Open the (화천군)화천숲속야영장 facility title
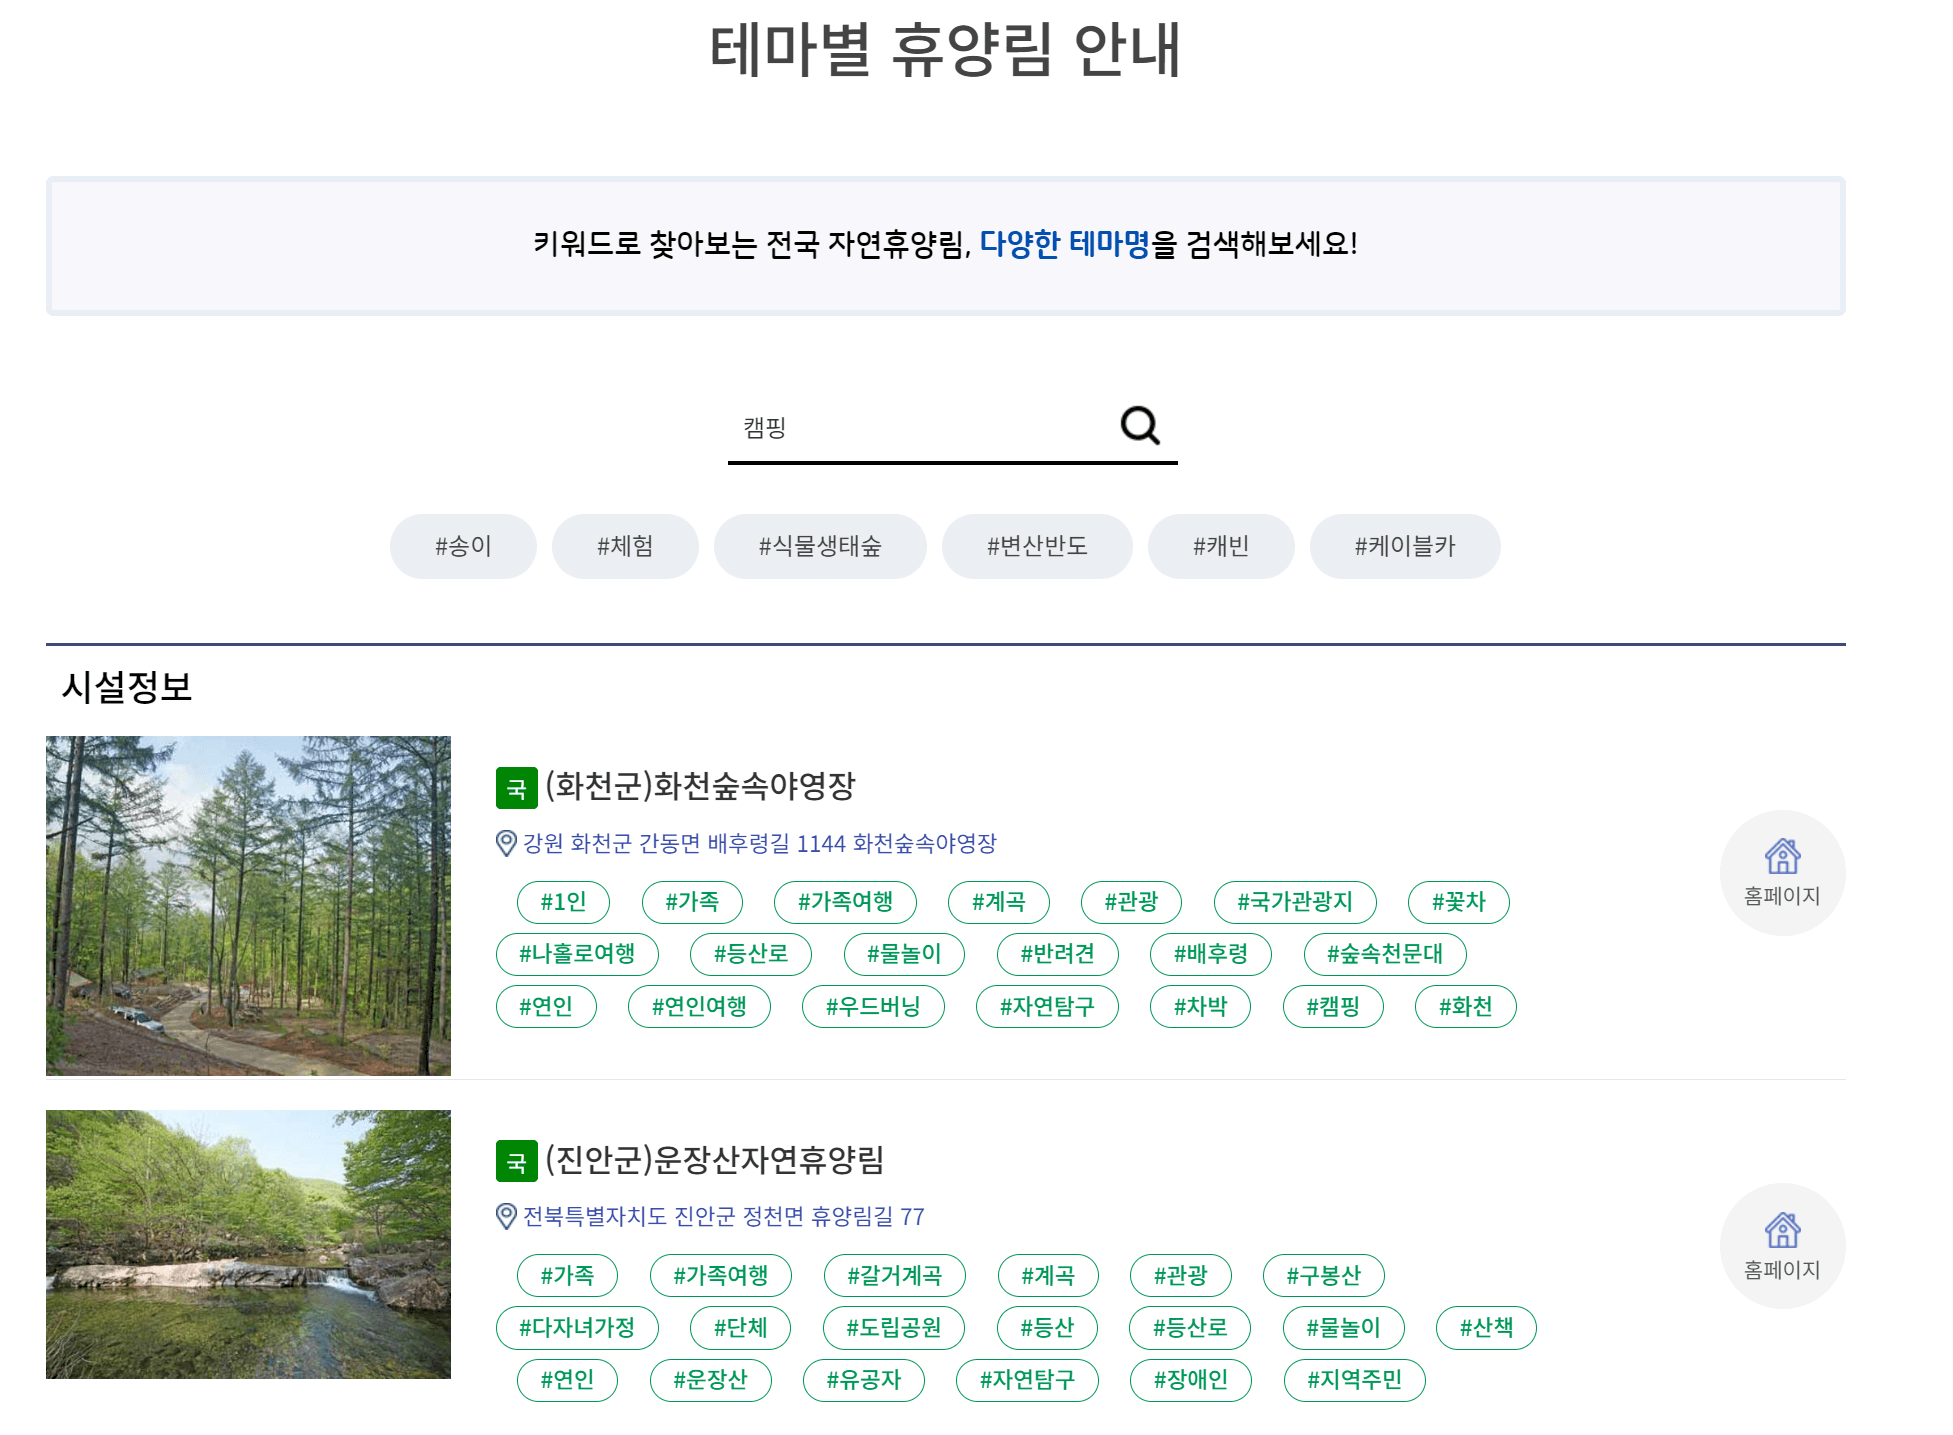The width and height of the screenshot is (1953, 1435). coord(700,786)
